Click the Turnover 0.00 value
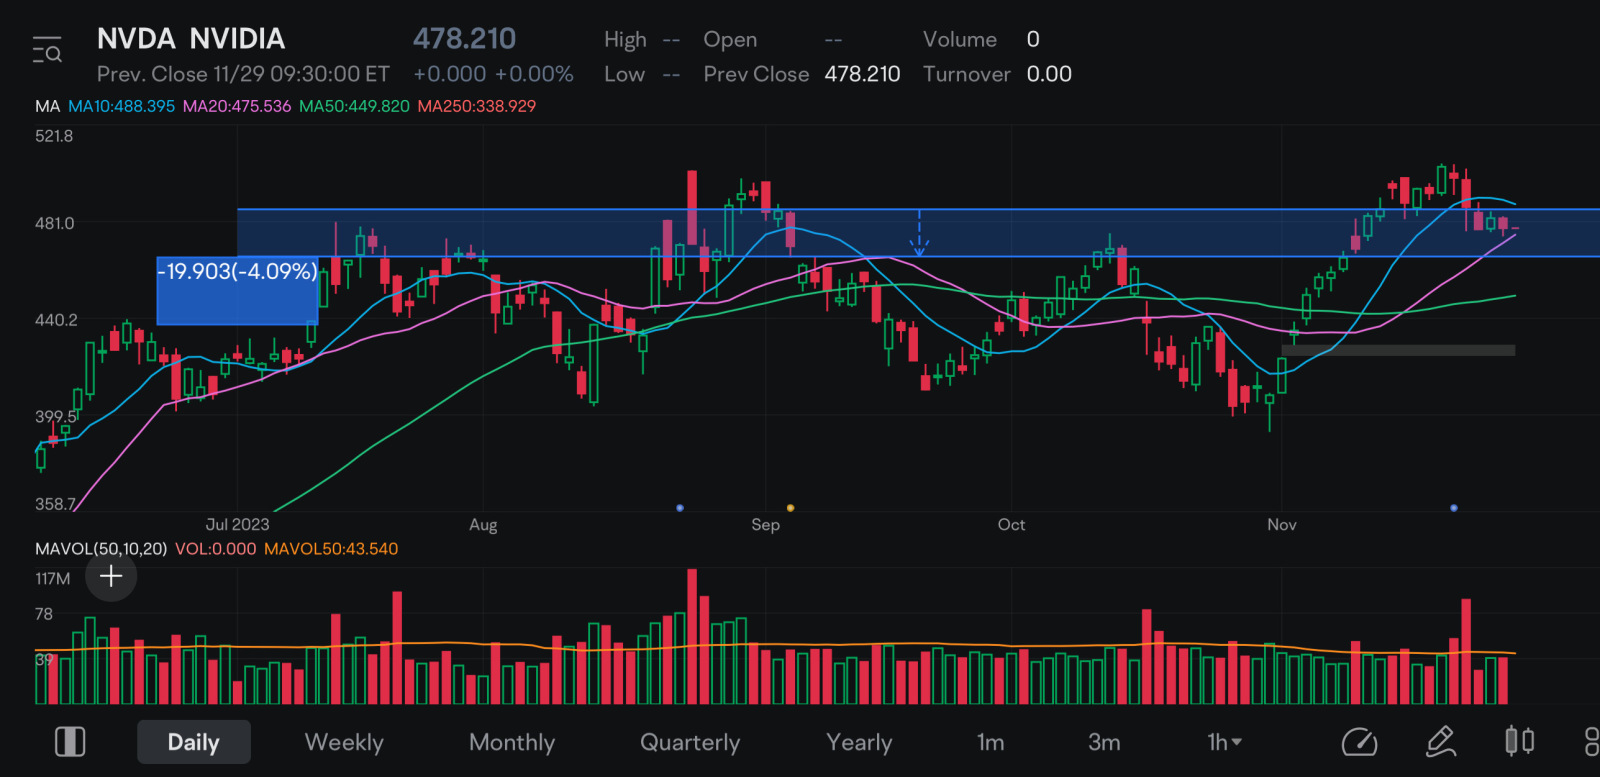Screen dimensions: 1600x777 pos(1049,74)
